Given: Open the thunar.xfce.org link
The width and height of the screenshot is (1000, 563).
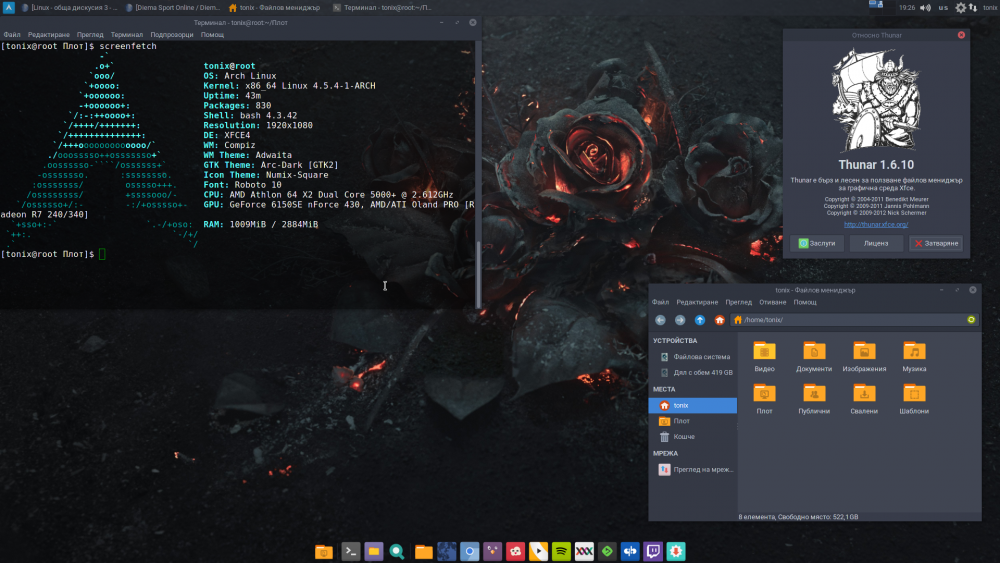Looking at the screenshot, I should [876, 224].
